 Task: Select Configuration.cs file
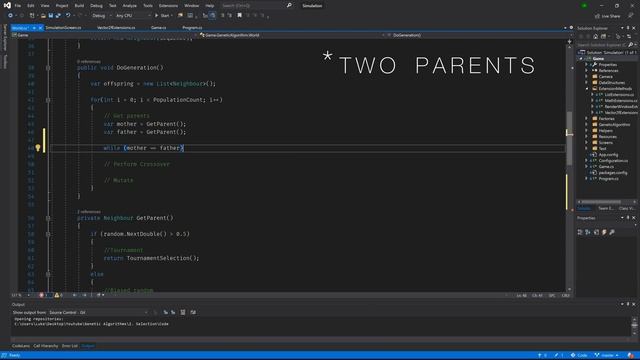point(613,161)
